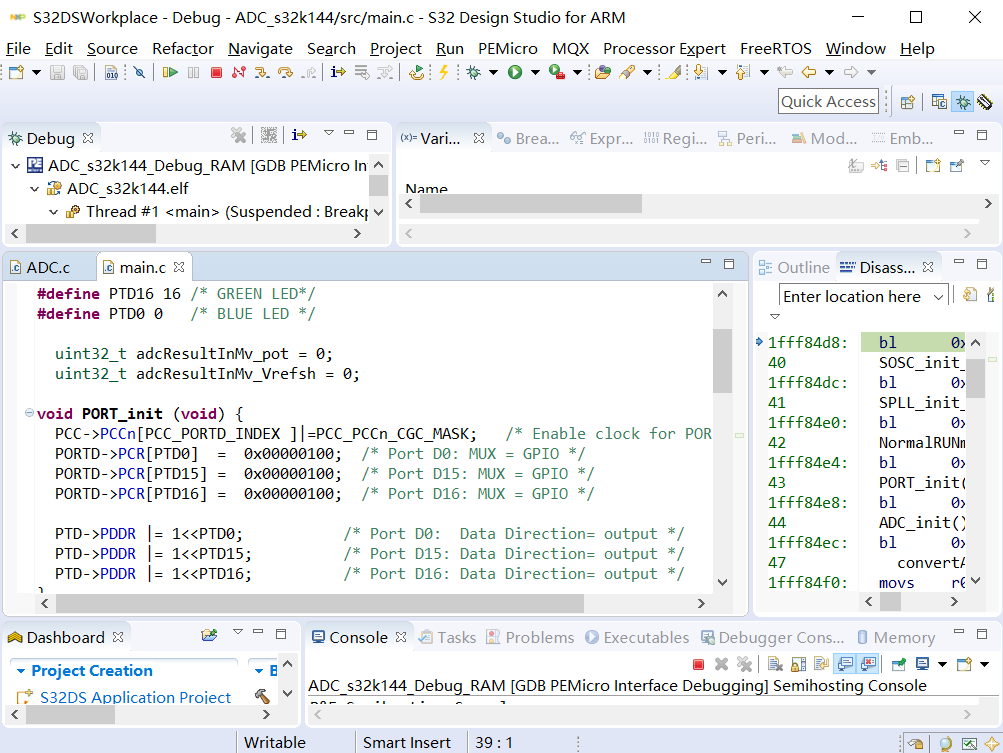The width and height of the screenshot is (1003, 753).
Task: Click the Step Over icon
Action: pyautogui.click(x=285, y=72)
